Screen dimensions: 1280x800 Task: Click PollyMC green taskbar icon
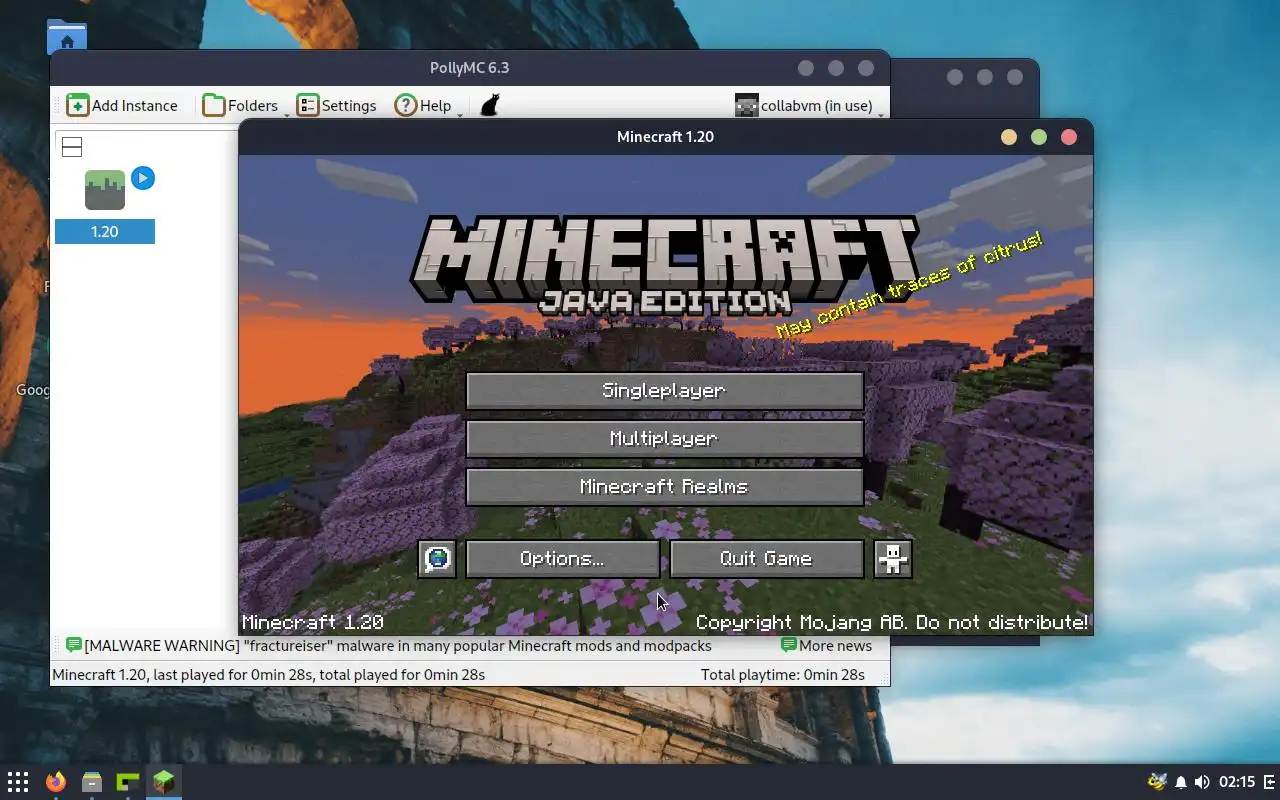pos(128,782)
